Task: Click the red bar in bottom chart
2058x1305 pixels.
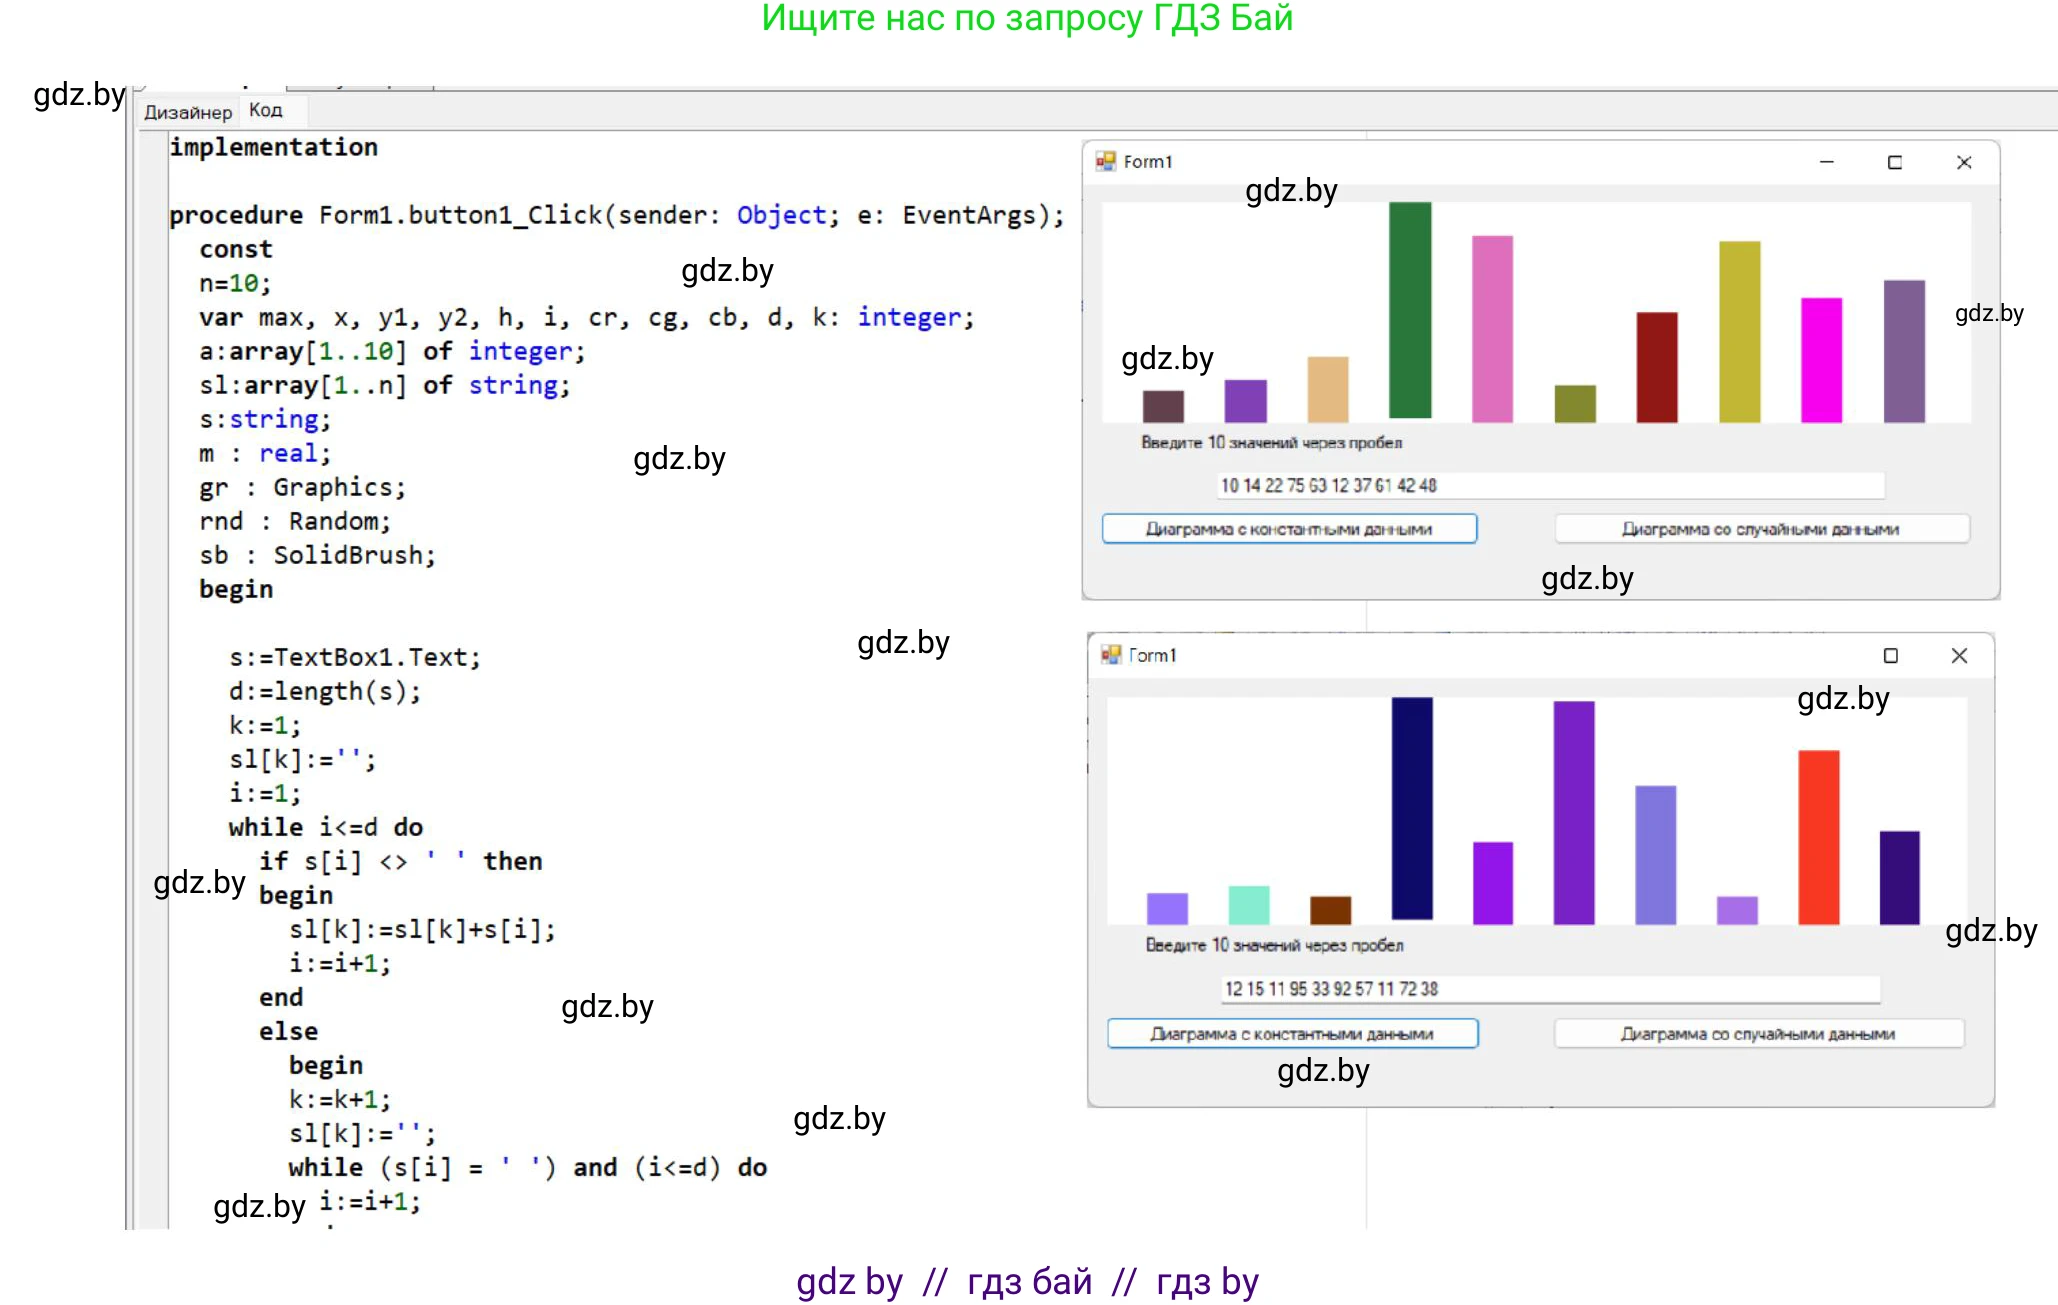Action: click(1818, 837)
